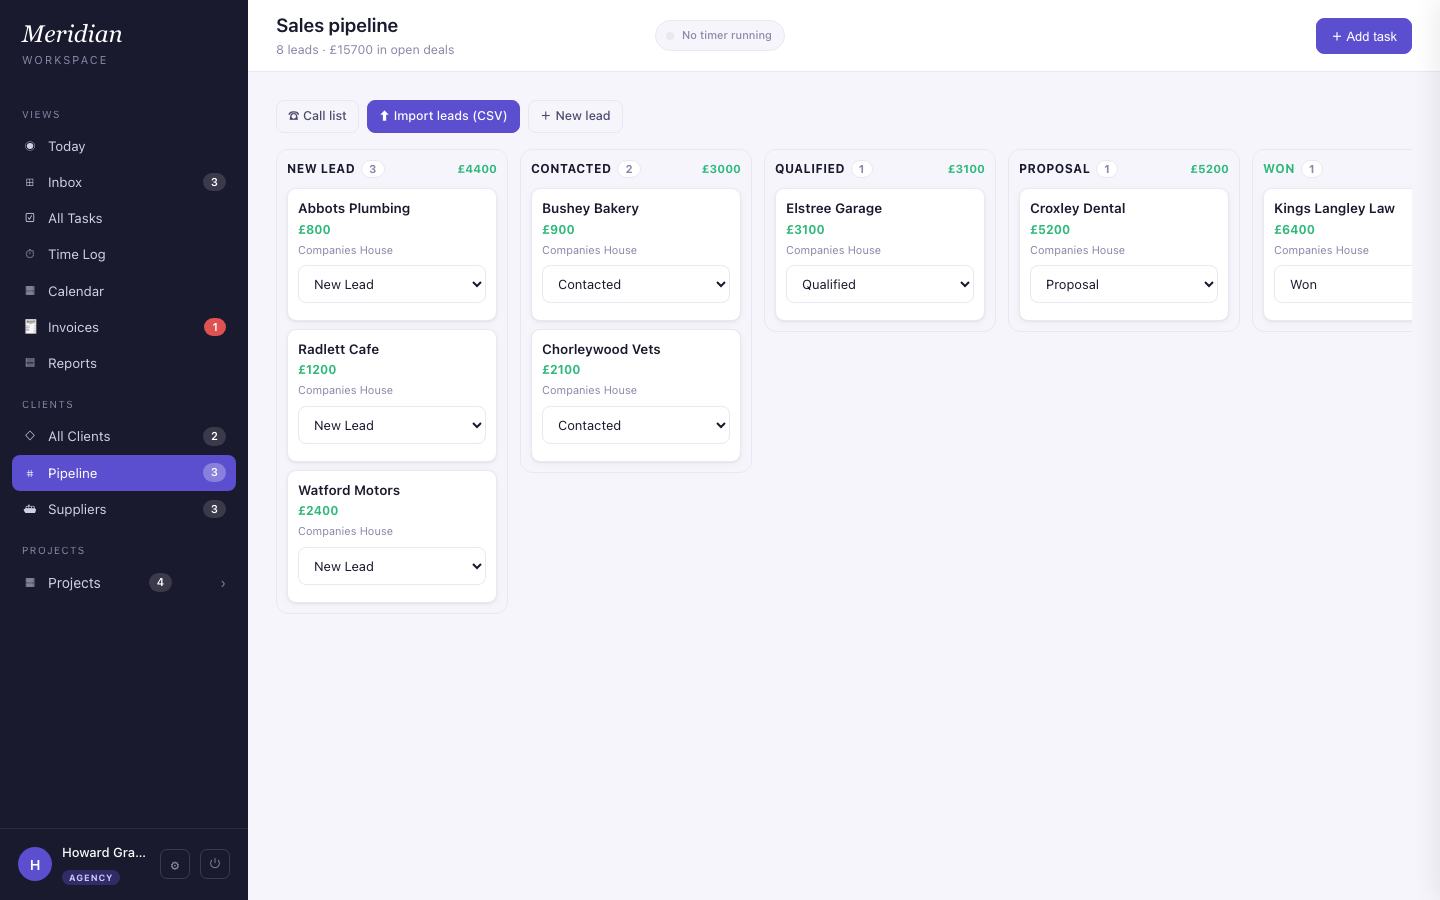Open Radlett Cafe stage dropdown
This screenshot has height=900, width=1440.
(x=392, y=425)
